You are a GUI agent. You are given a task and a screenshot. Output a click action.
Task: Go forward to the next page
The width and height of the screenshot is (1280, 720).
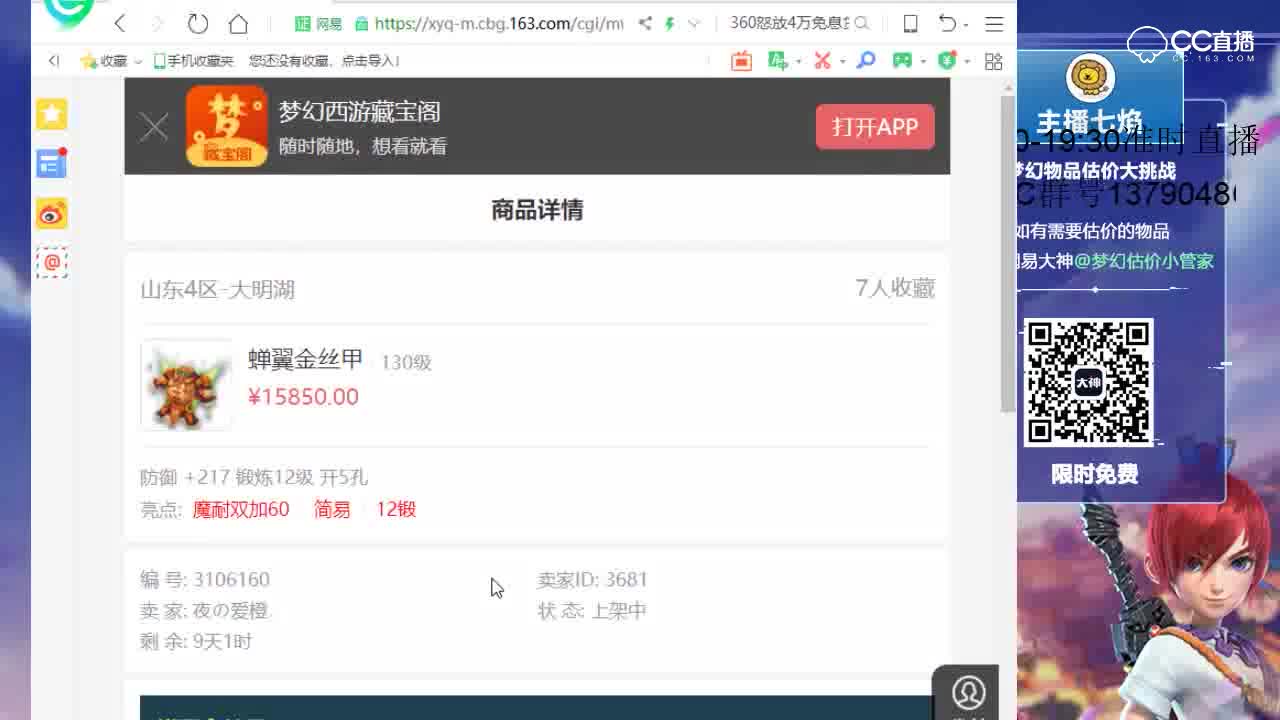tap(157, 23)
